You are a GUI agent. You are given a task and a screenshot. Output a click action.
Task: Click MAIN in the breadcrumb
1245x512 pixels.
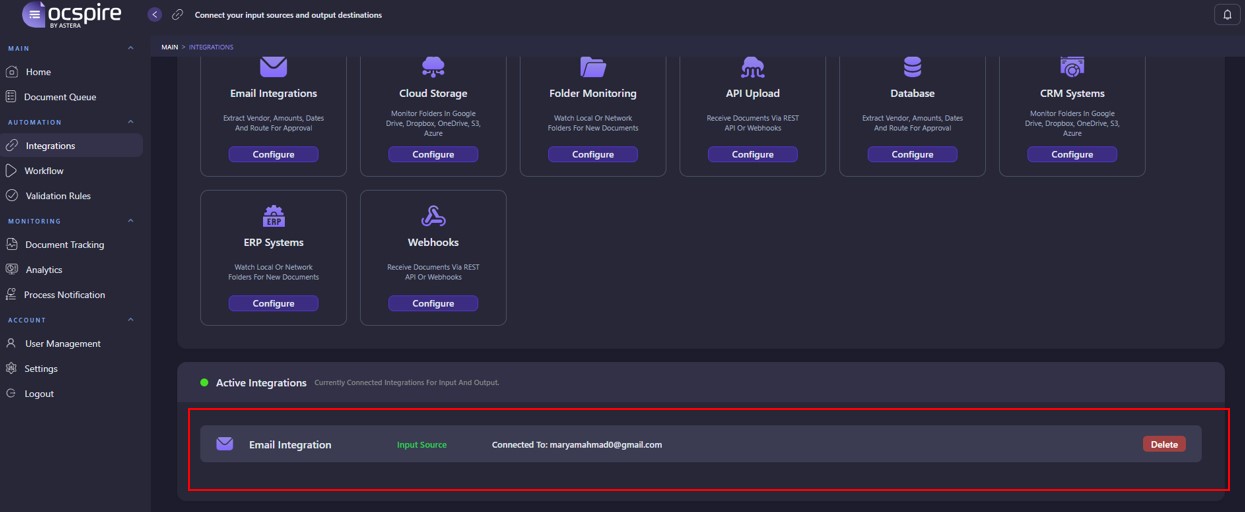pyautogui.click(x=169, y=47)
